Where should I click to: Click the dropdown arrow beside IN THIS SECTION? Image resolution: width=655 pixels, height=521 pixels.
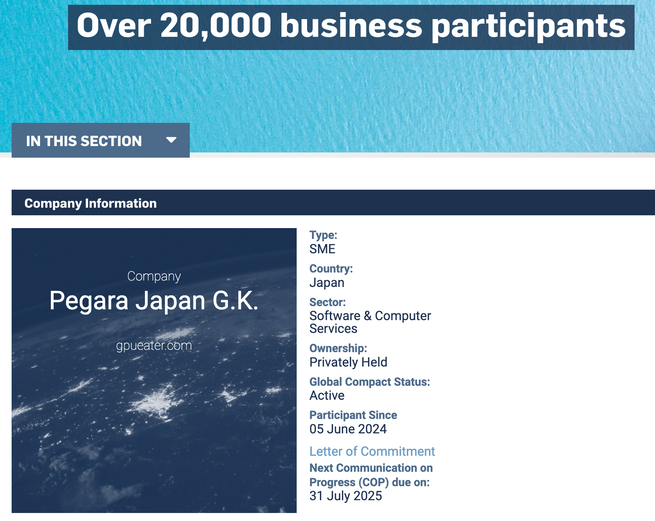tap(171, 140)
